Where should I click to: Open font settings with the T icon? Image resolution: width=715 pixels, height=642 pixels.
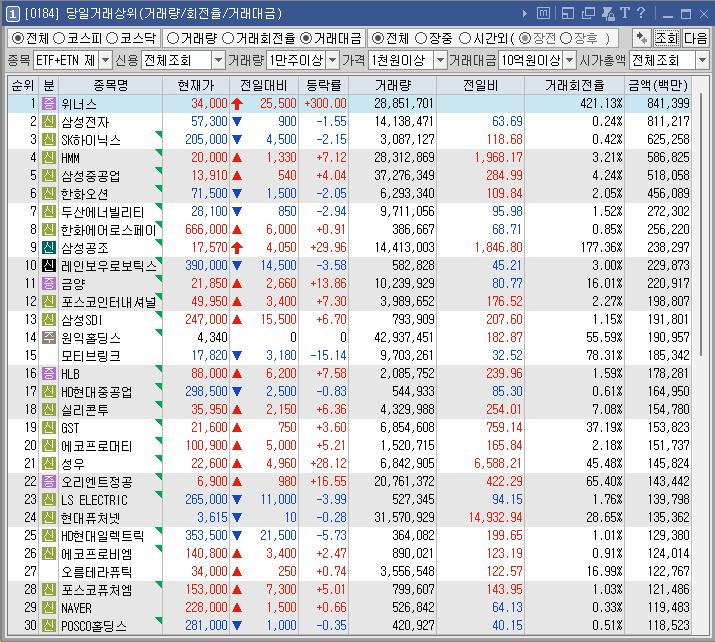pyautogui.click(x=625, y=13)
